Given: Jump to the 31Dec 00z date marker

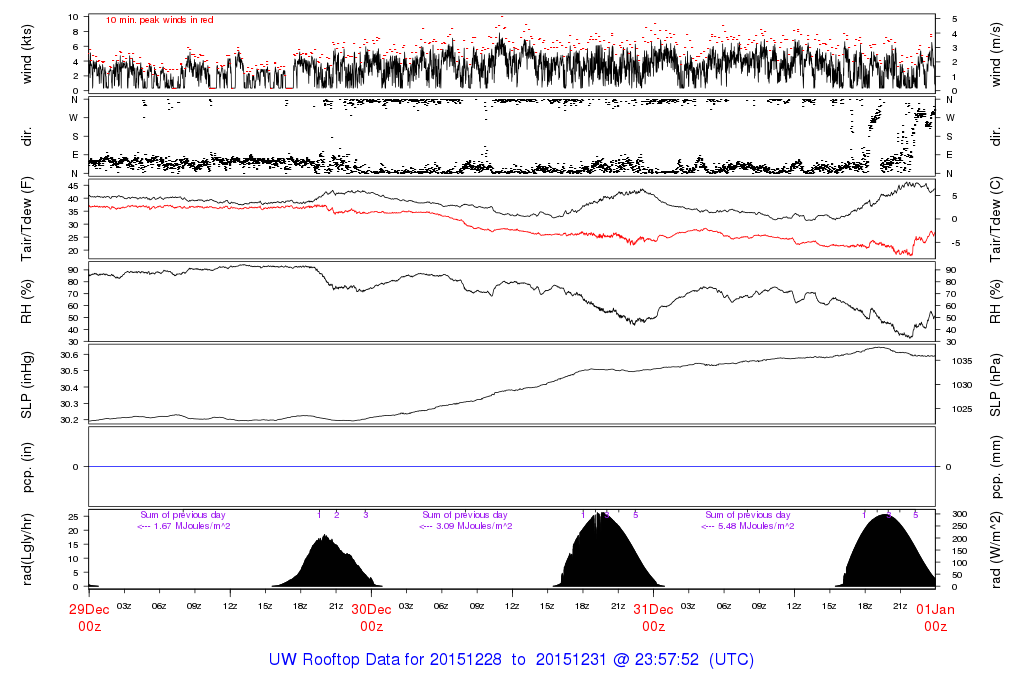Looking at the screenshot, I should click(x=653, y=617).
